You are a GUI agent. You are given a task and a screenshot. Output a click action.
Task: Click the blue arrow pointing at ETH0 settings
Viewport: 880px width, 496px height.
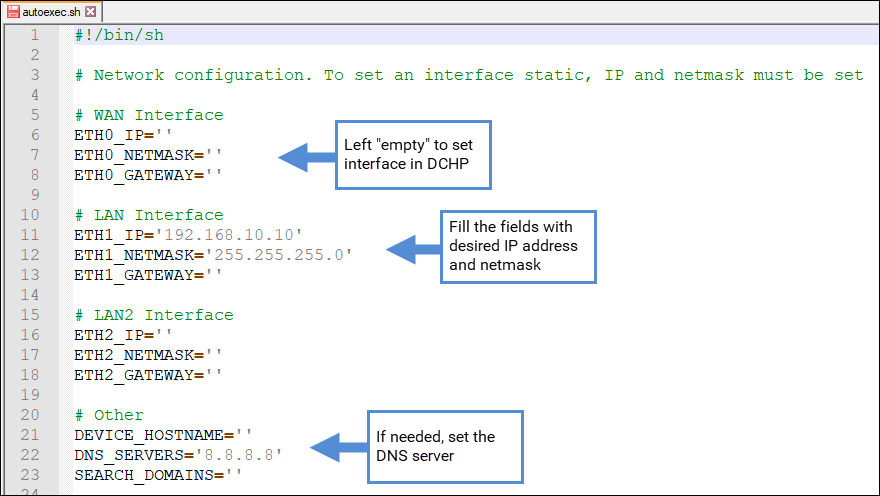coord(306,158)
